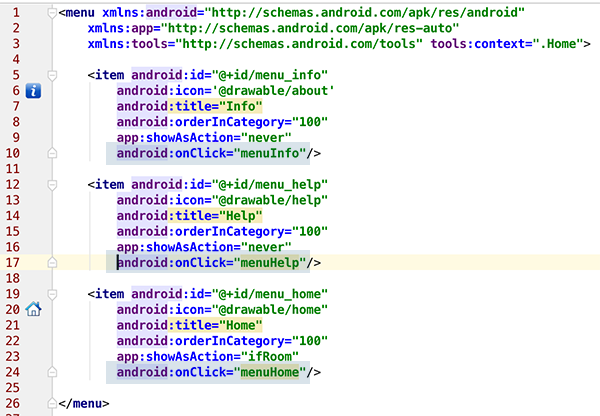Click line number 1 in the gutter
The width and height of the screenshot is (600, 416).
pos(16,13)
